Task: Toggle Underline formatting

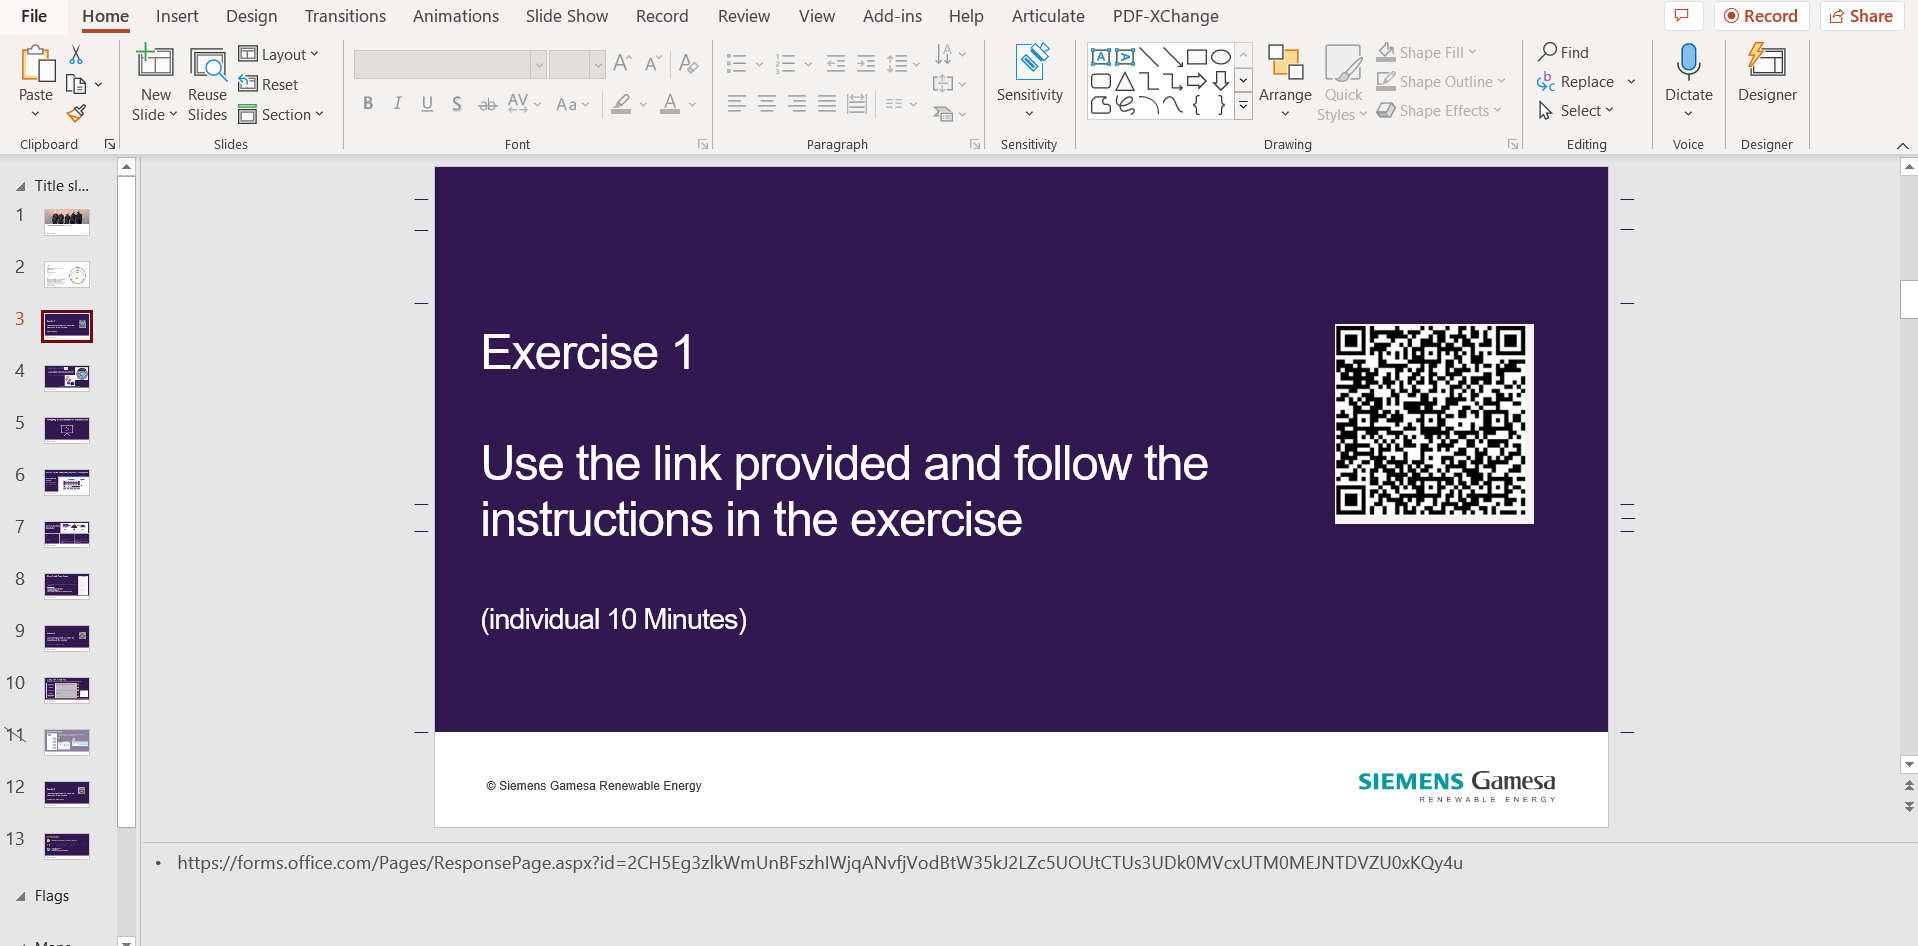Action: [x=427, y=104]
